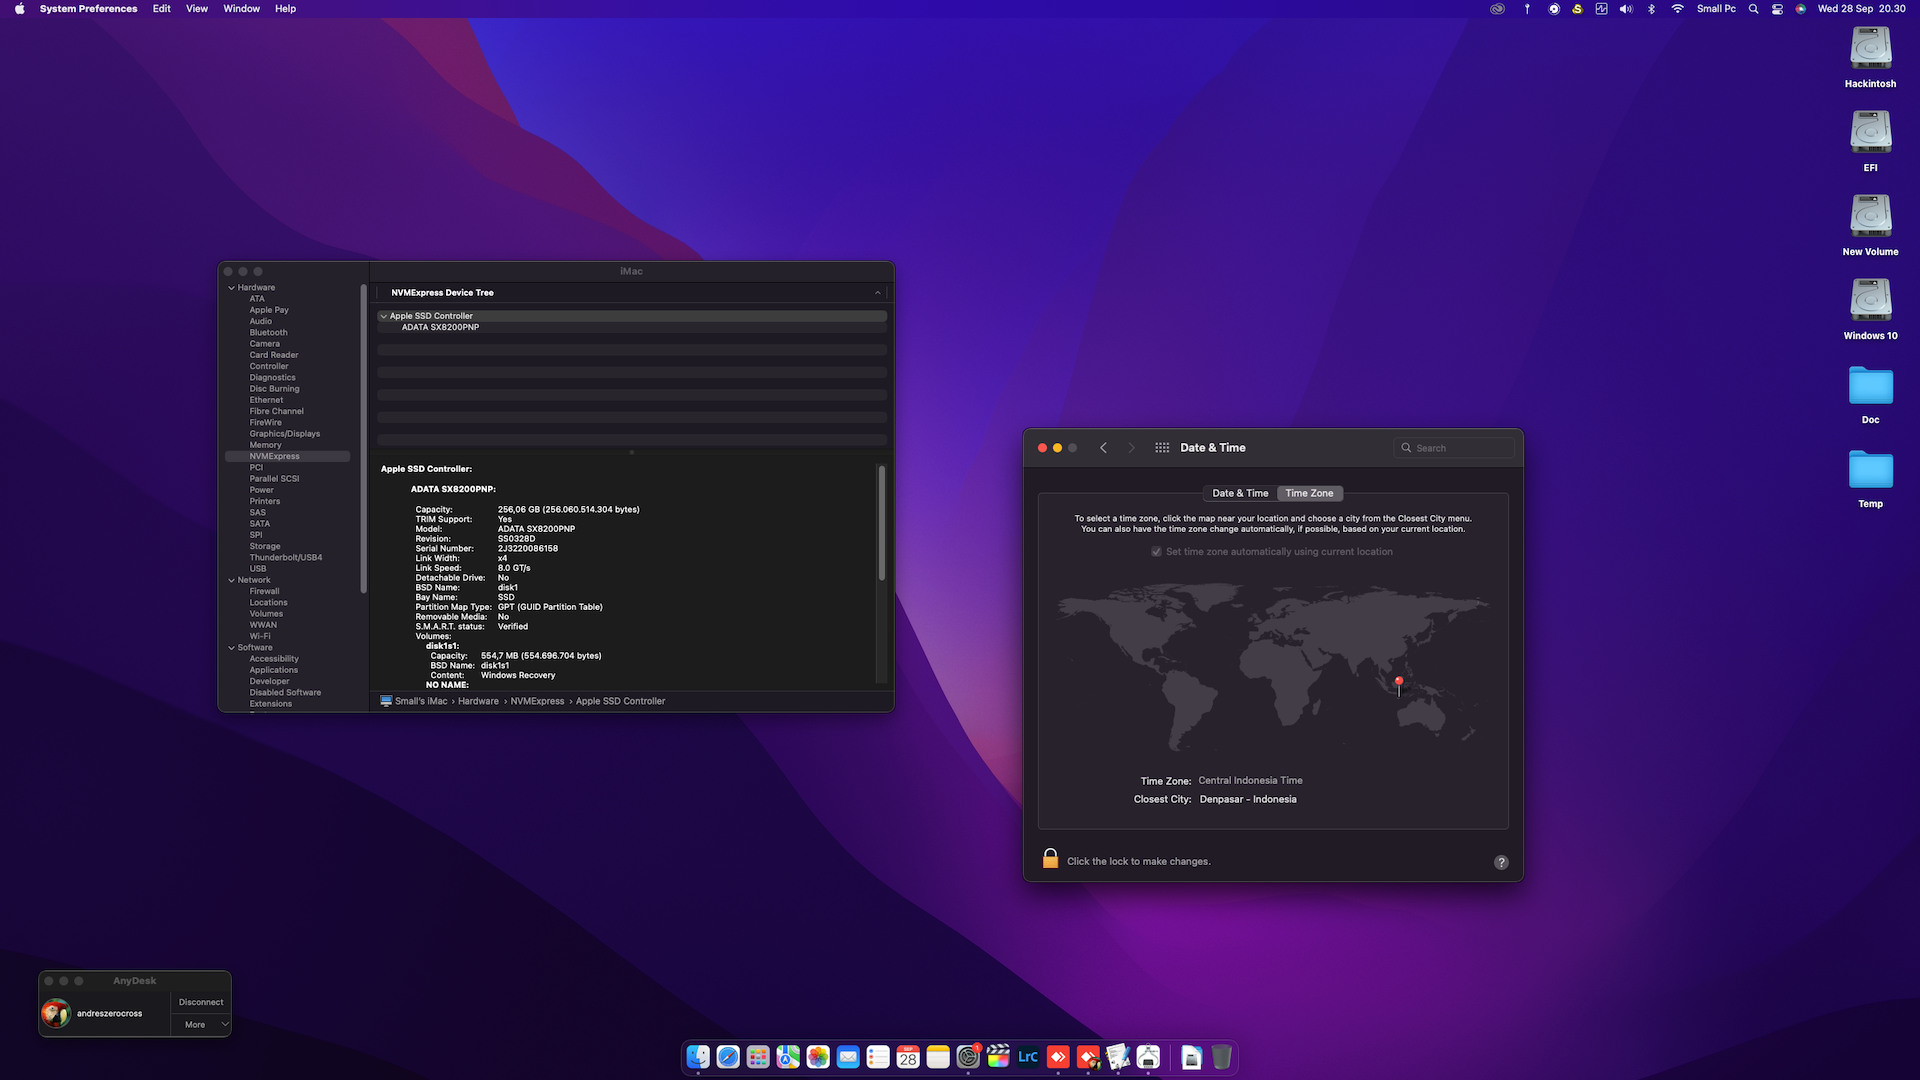The width and height of the screenshot is (1920, 1080).
Task: Open System Preferences icon in Dock
Action: coord(968,1057)
